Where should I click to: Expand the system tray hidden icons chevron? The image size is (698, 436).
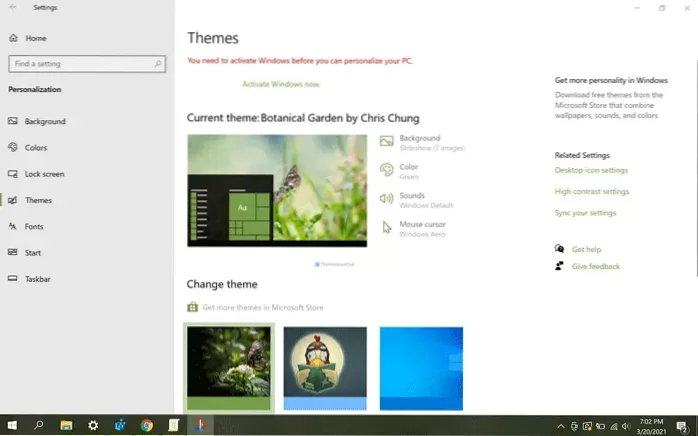(x=561, y=425)
